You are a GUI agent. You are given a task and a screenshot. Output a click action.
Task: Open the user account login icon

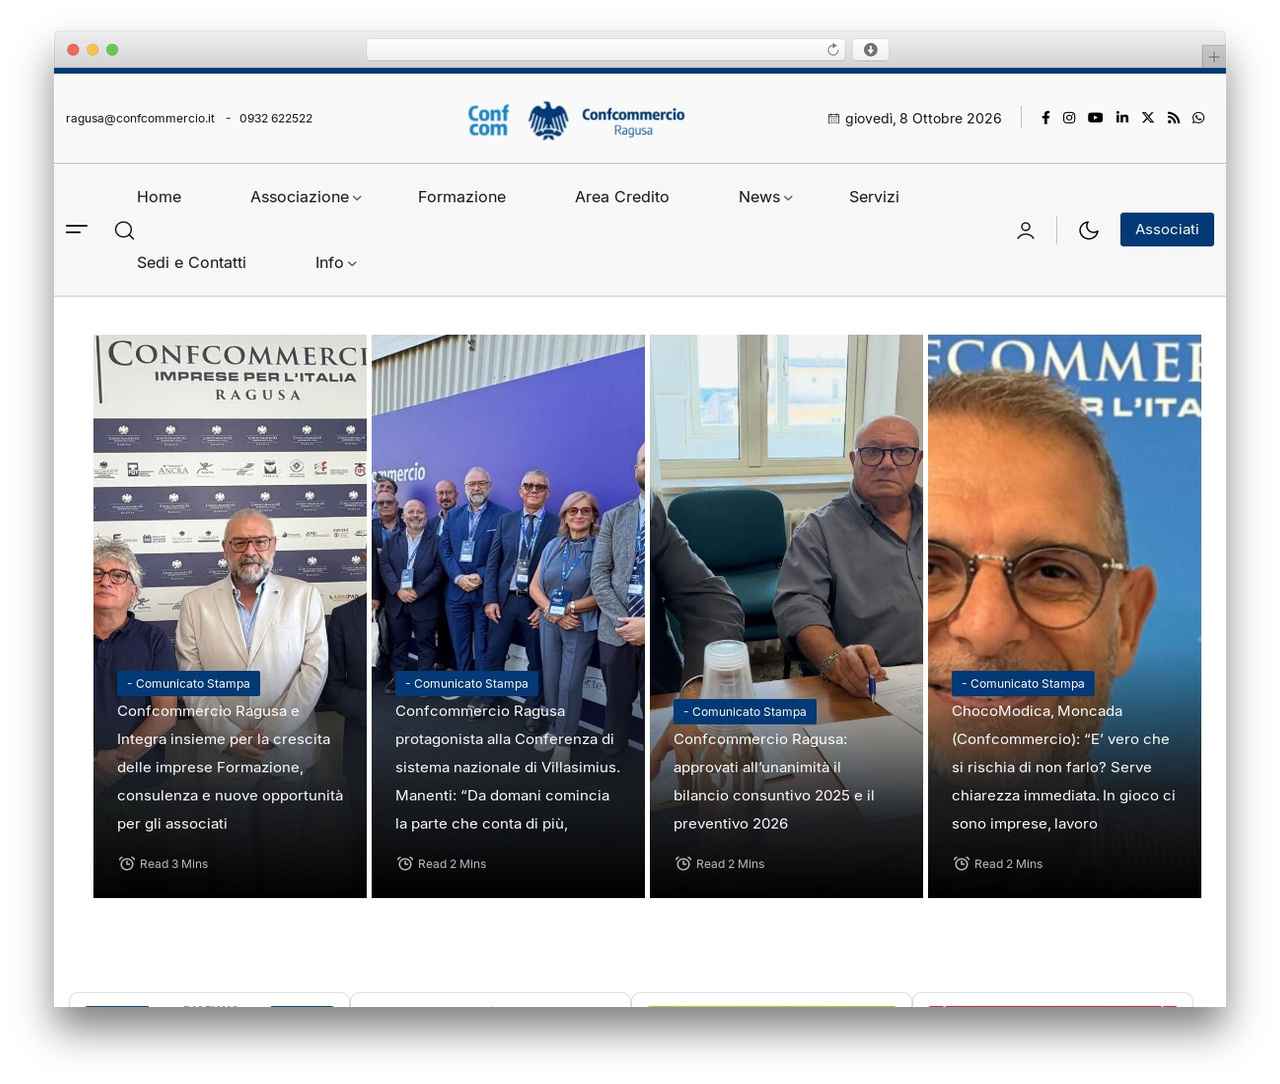point(1026,230)
